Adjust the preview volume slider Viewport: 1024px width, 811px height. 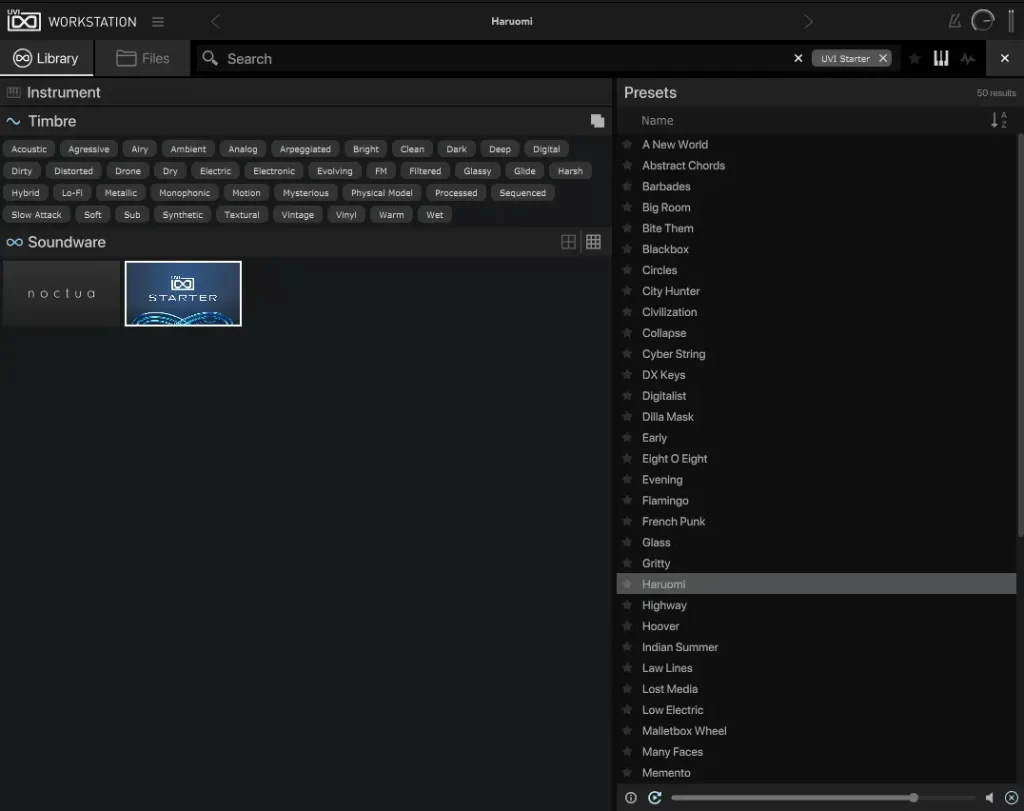pyautogui.click(x=913, y=797)
